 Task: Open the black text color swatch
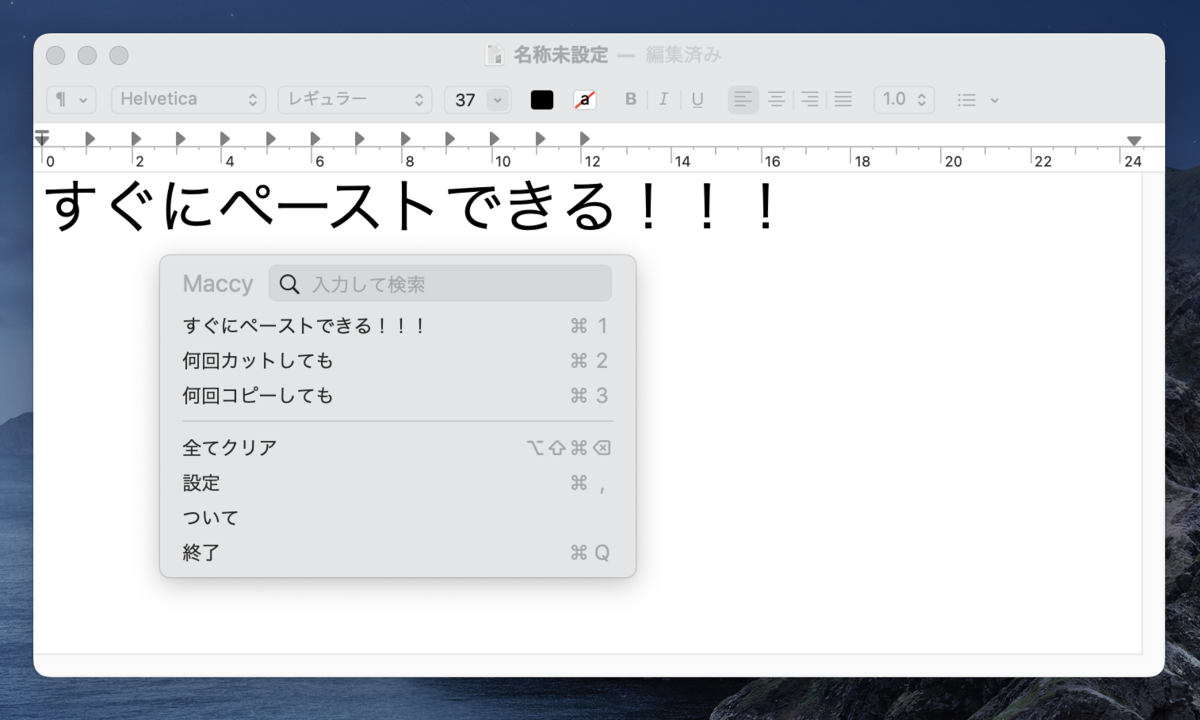pyautogui.click(x=542, y=100)
